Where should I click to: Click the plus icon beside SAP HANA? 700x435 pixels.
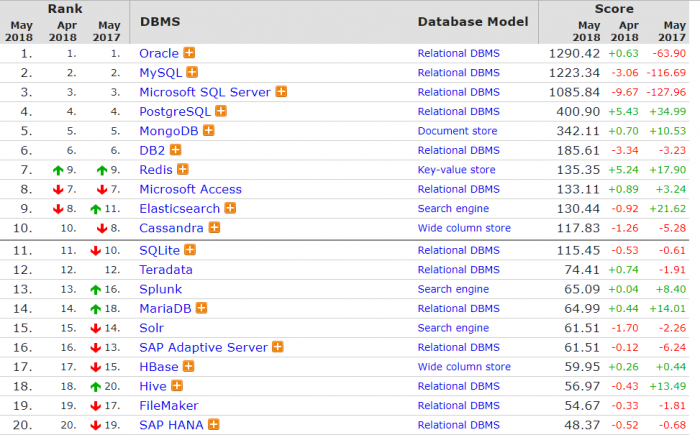[x=214, y=424]
